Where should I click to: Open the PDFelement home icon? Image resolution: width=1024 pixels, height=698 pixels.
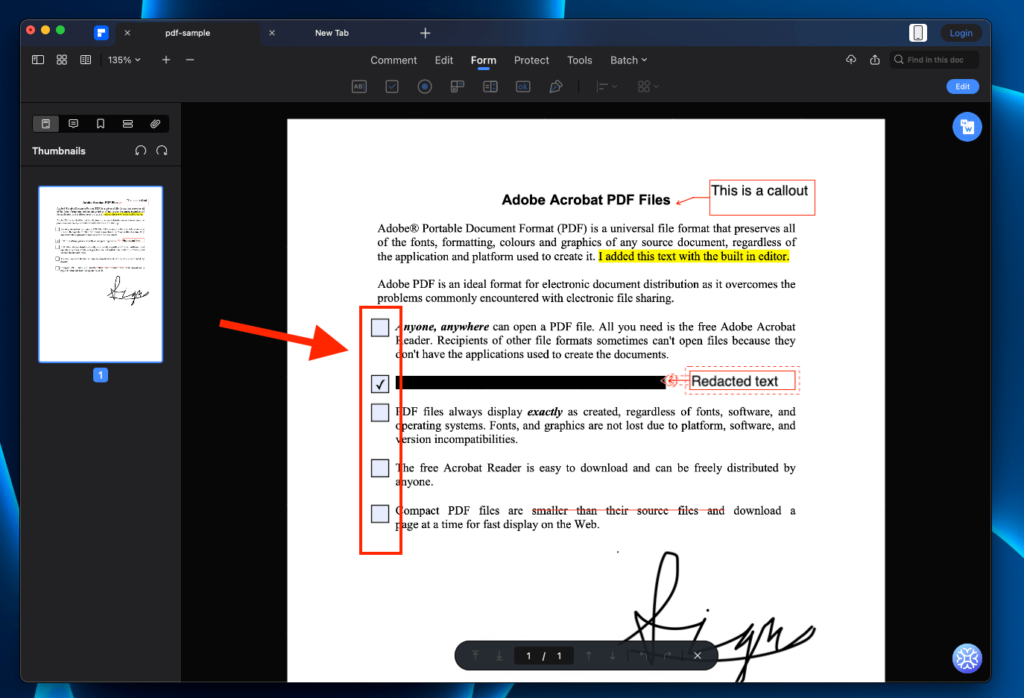[101, 33]
